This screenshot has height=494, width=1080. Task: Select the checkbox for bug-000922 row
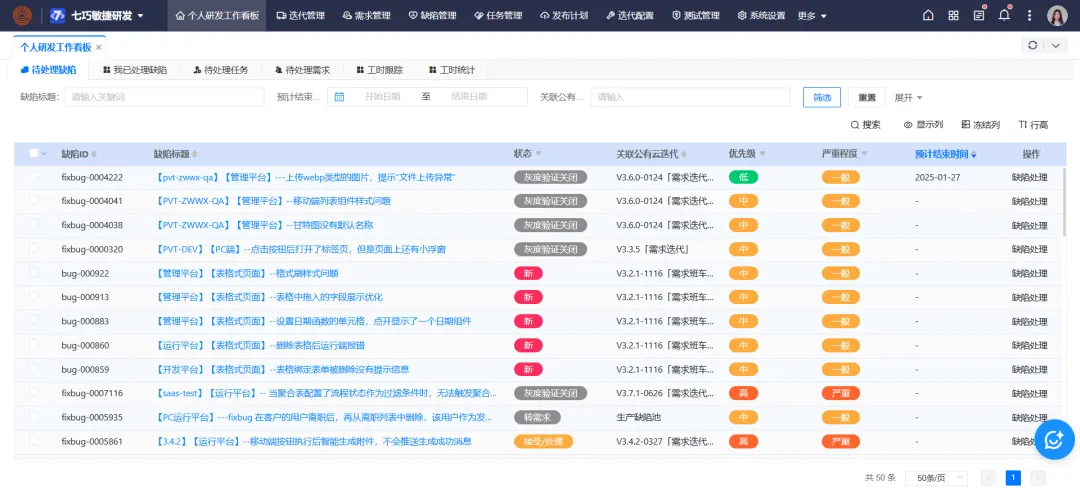point(34,273)
